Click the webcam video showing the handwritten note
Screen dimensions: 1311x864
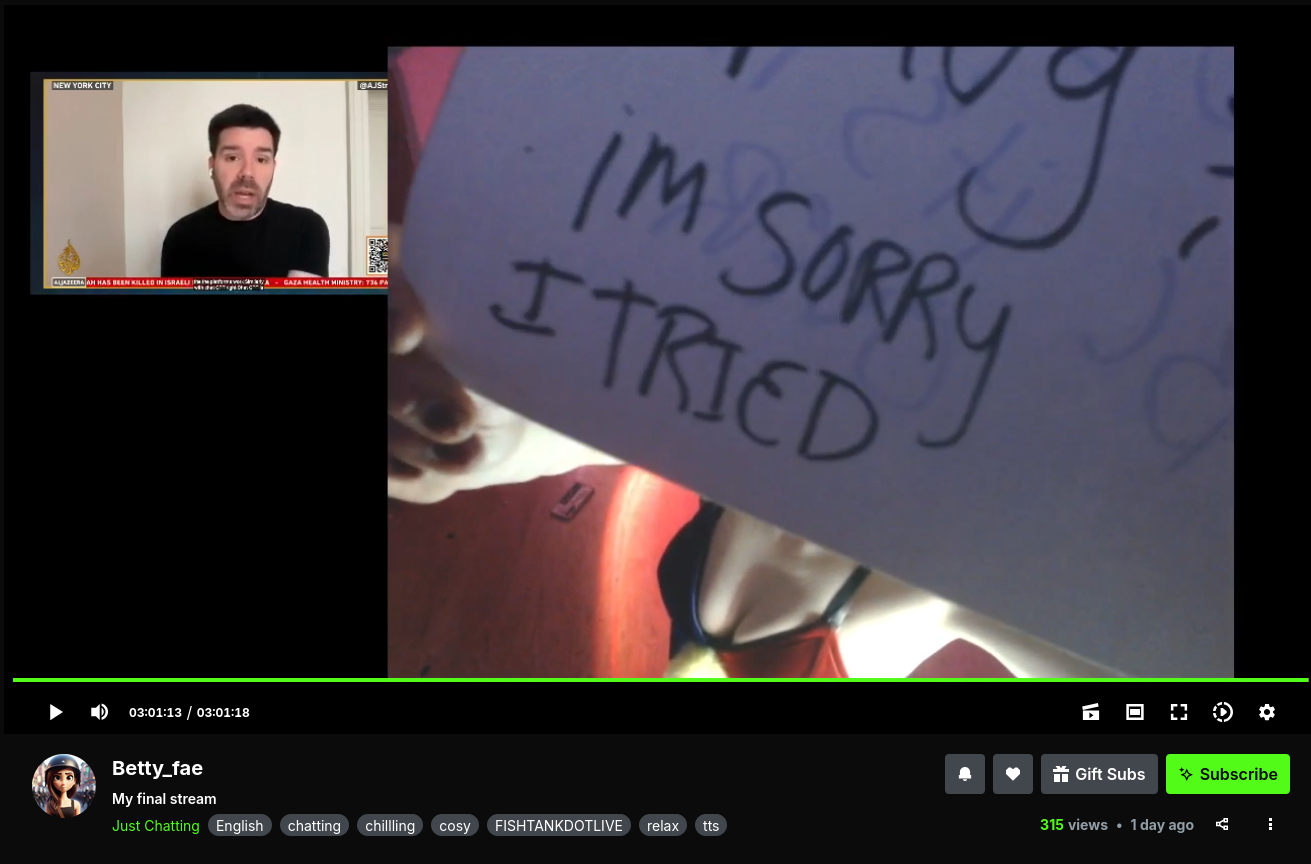810,362
